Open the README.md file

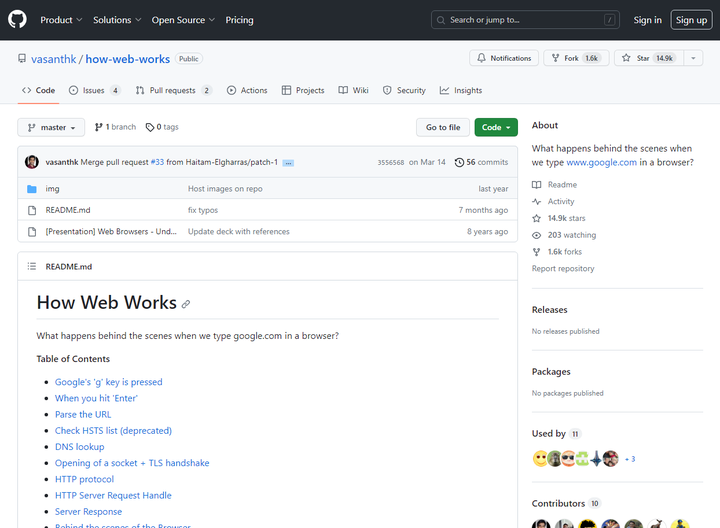coord(68,210)
